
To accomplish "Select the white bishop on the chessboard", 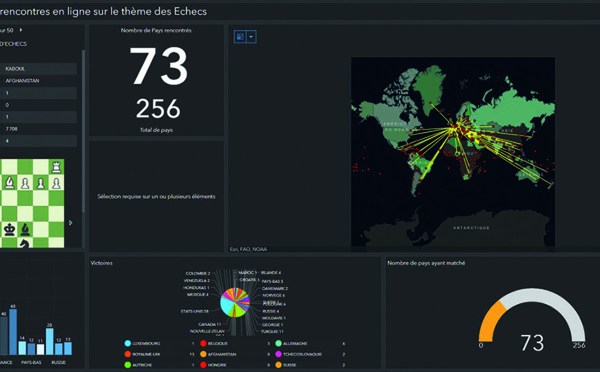I will (10, 183).
